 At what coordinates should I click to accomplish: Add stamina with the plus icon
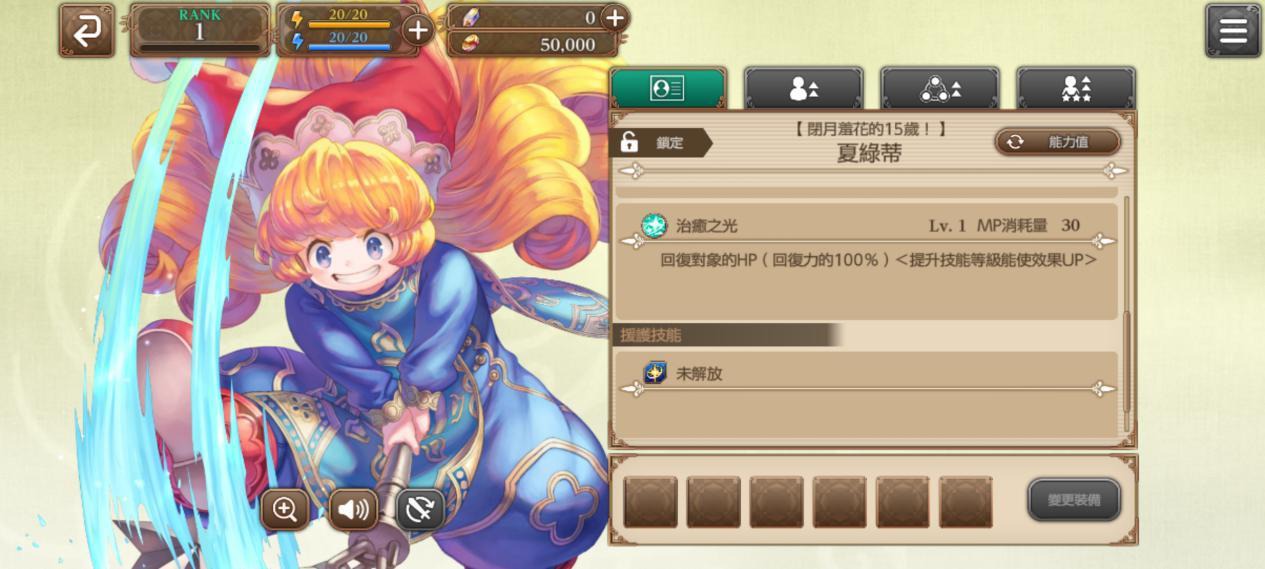(418, 30)
